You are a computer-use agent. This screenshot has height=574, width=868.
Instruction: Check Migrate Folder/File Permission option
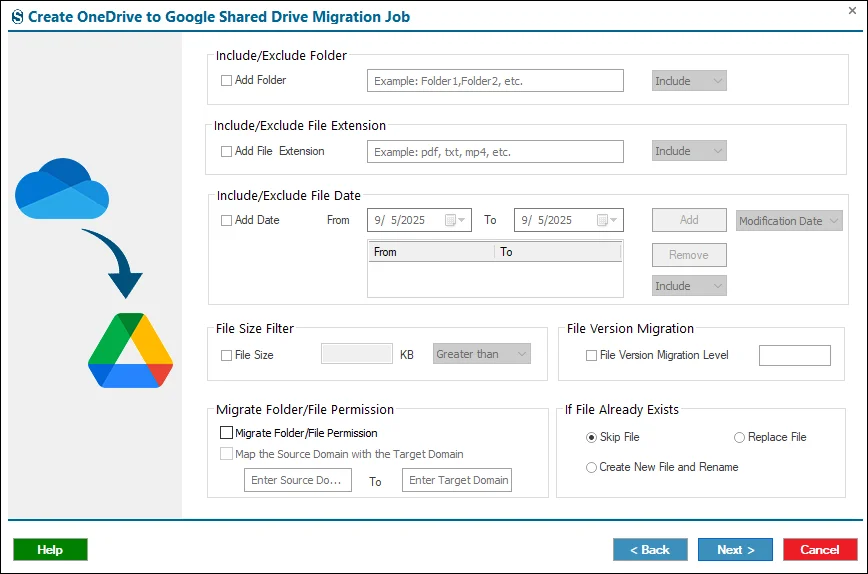point(226,432)
